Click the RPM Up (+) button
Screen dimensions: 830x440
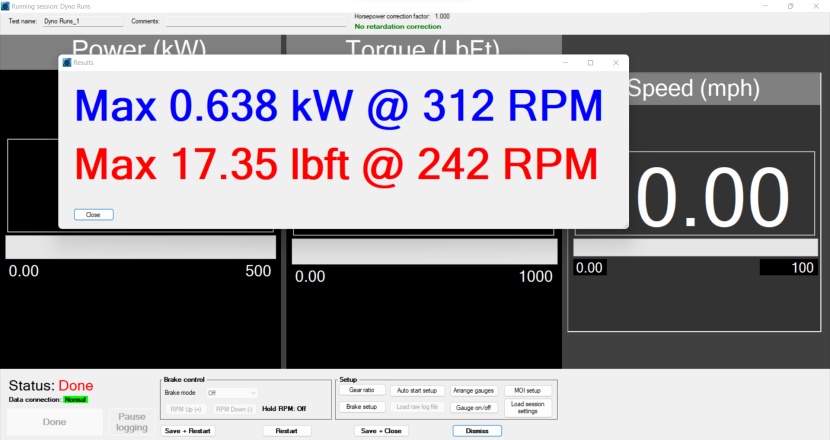tap(186, 409)
